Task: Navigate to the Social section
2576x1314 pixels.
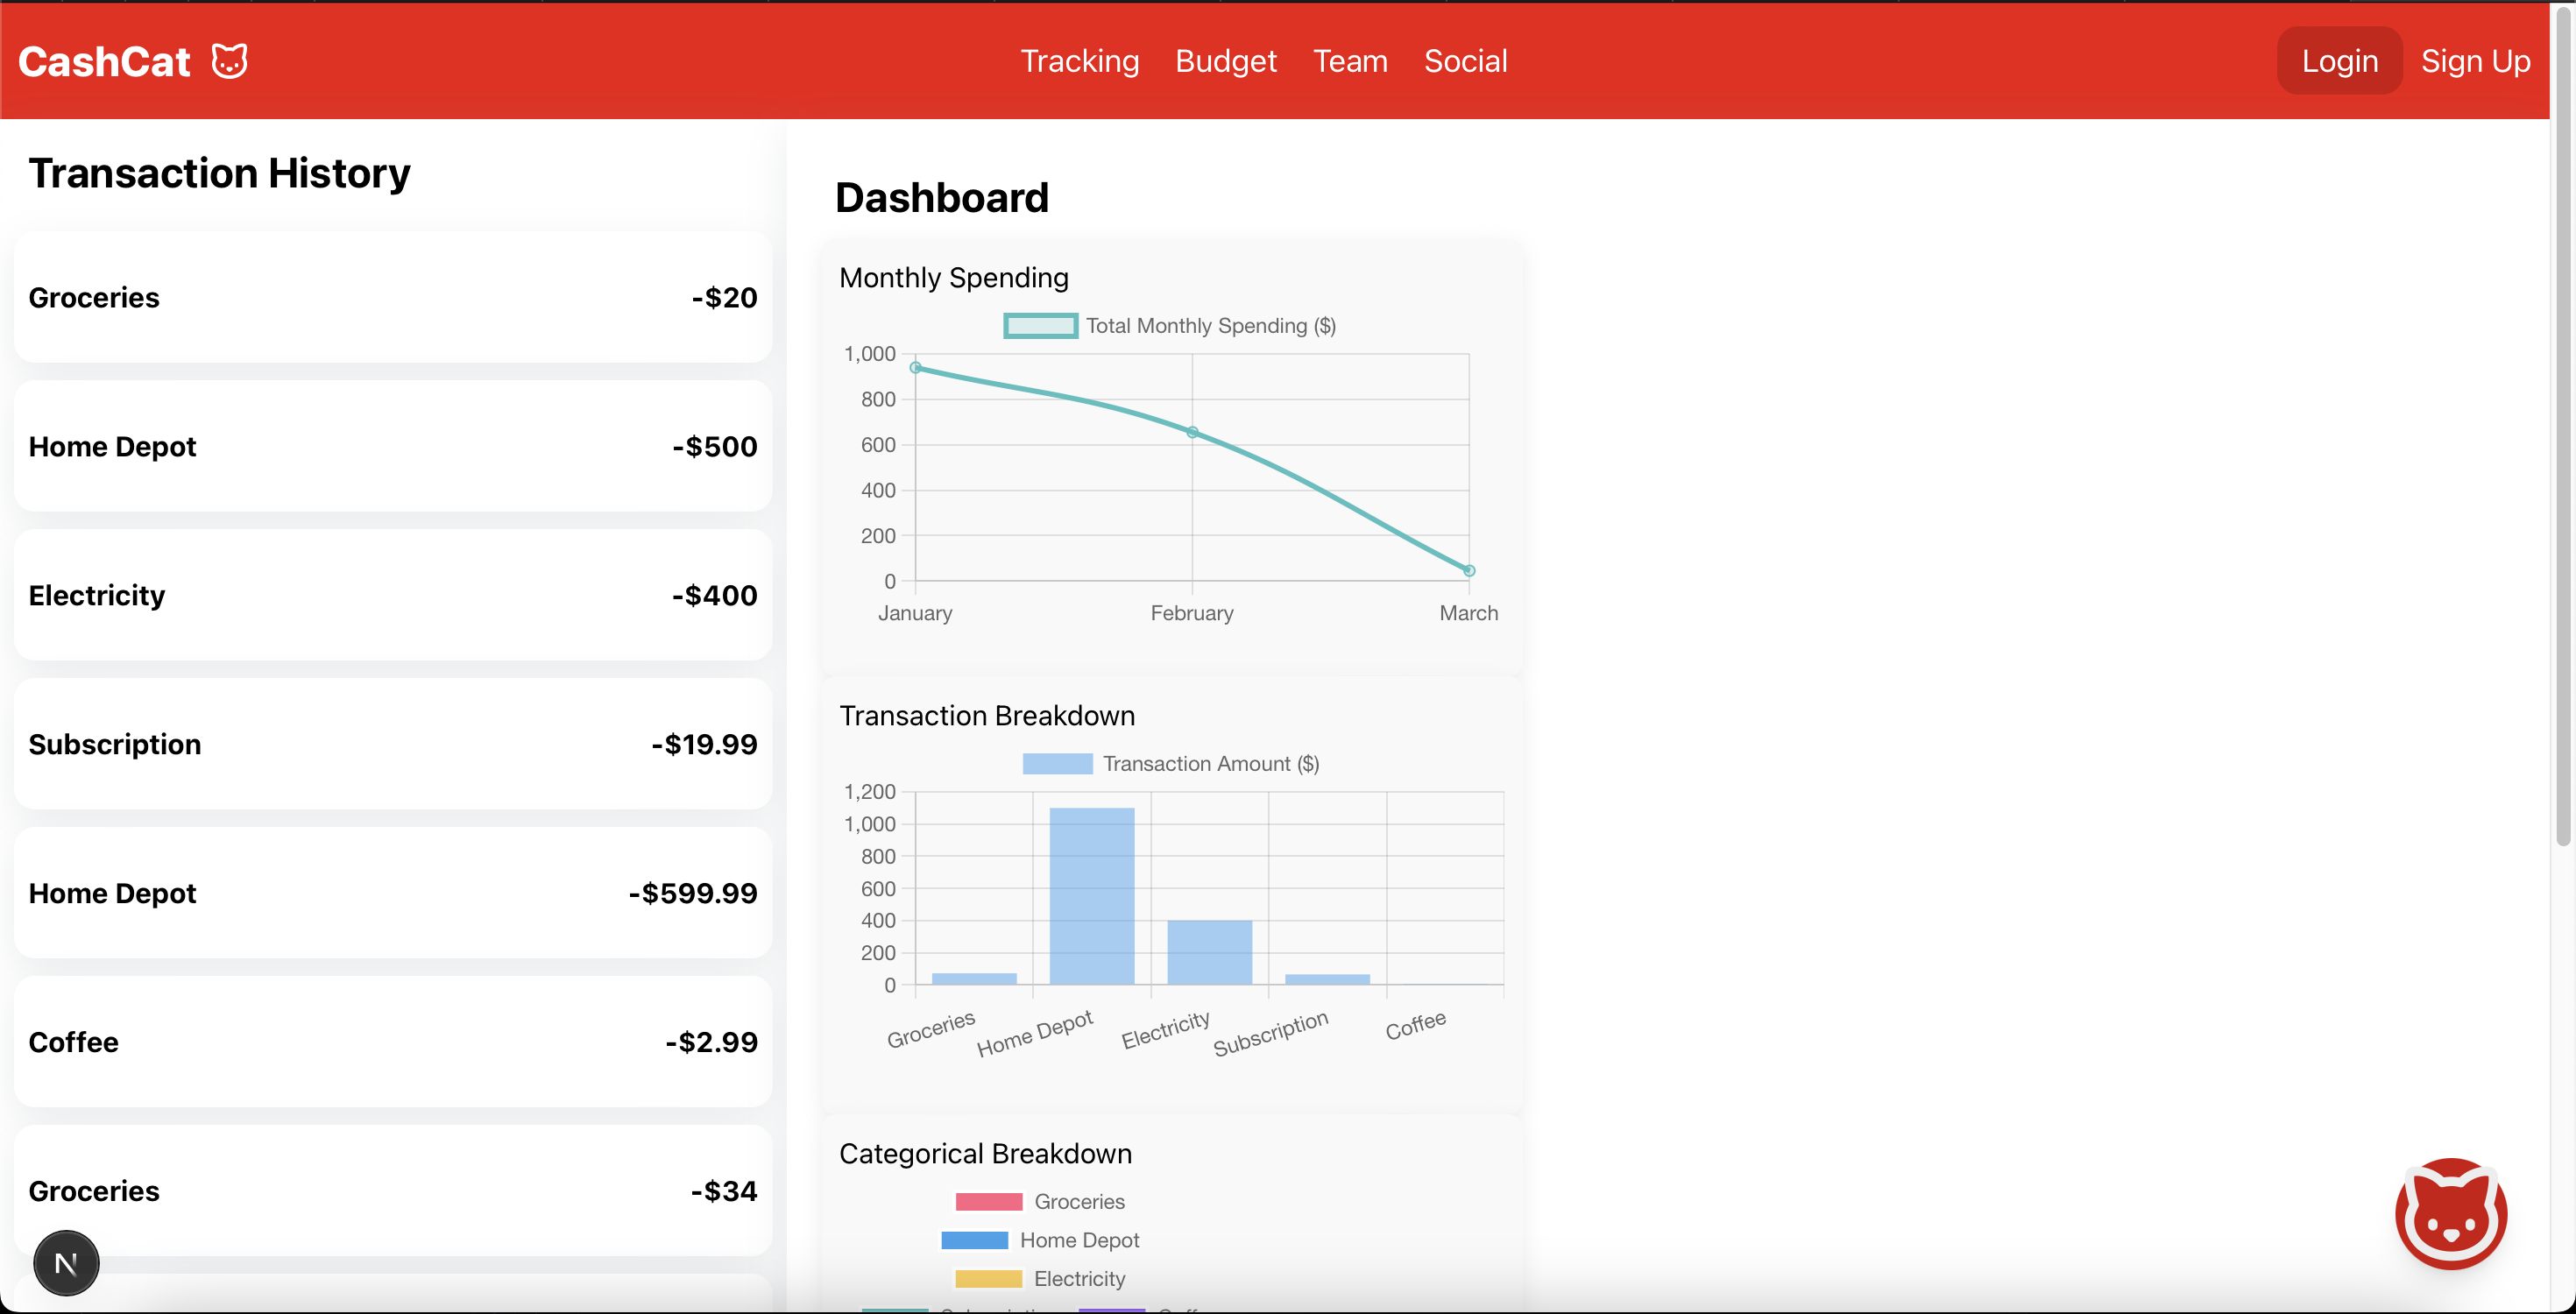Action: pos(1465,61)
